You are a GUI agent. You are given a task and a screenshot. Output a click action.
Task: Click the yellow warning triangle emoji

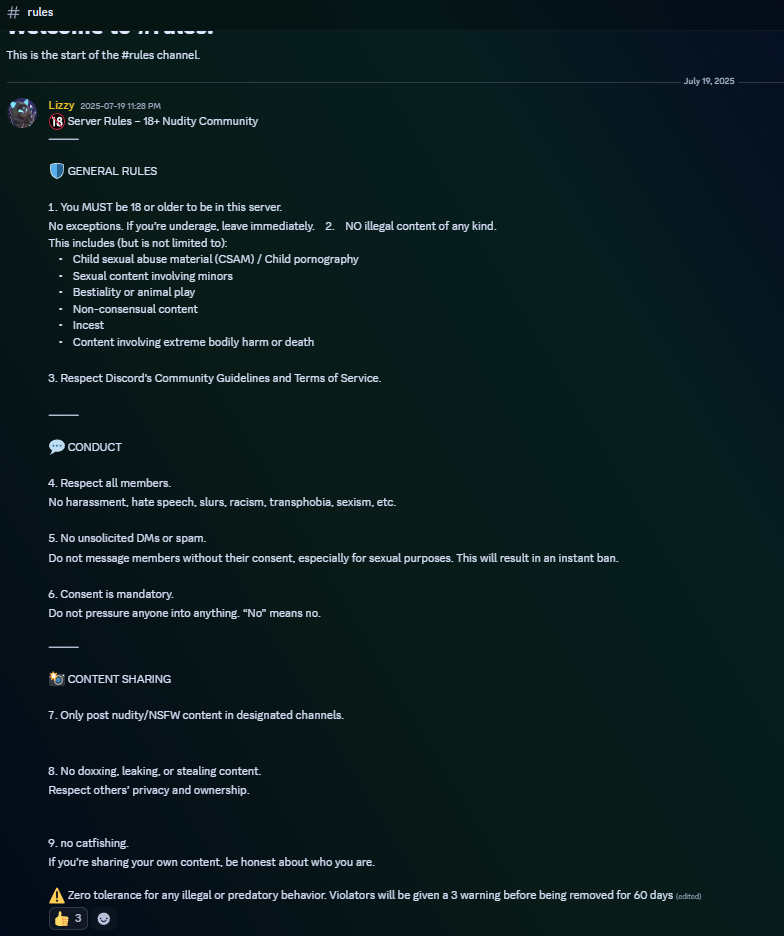coord(56,895)
